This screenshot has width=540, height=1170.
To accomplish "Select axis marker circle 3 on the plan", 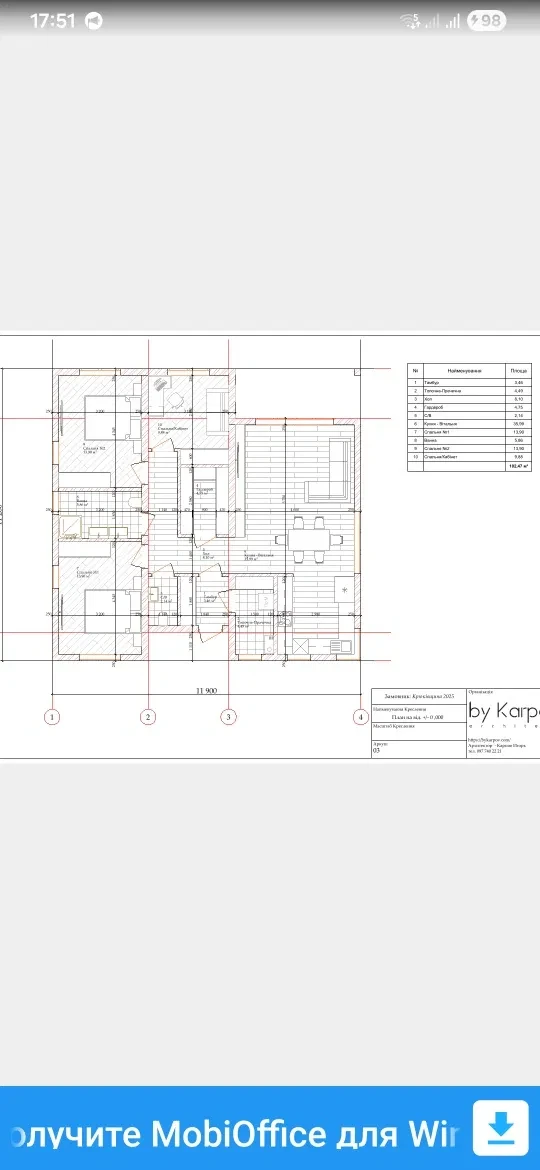I will tap(228, 717).
